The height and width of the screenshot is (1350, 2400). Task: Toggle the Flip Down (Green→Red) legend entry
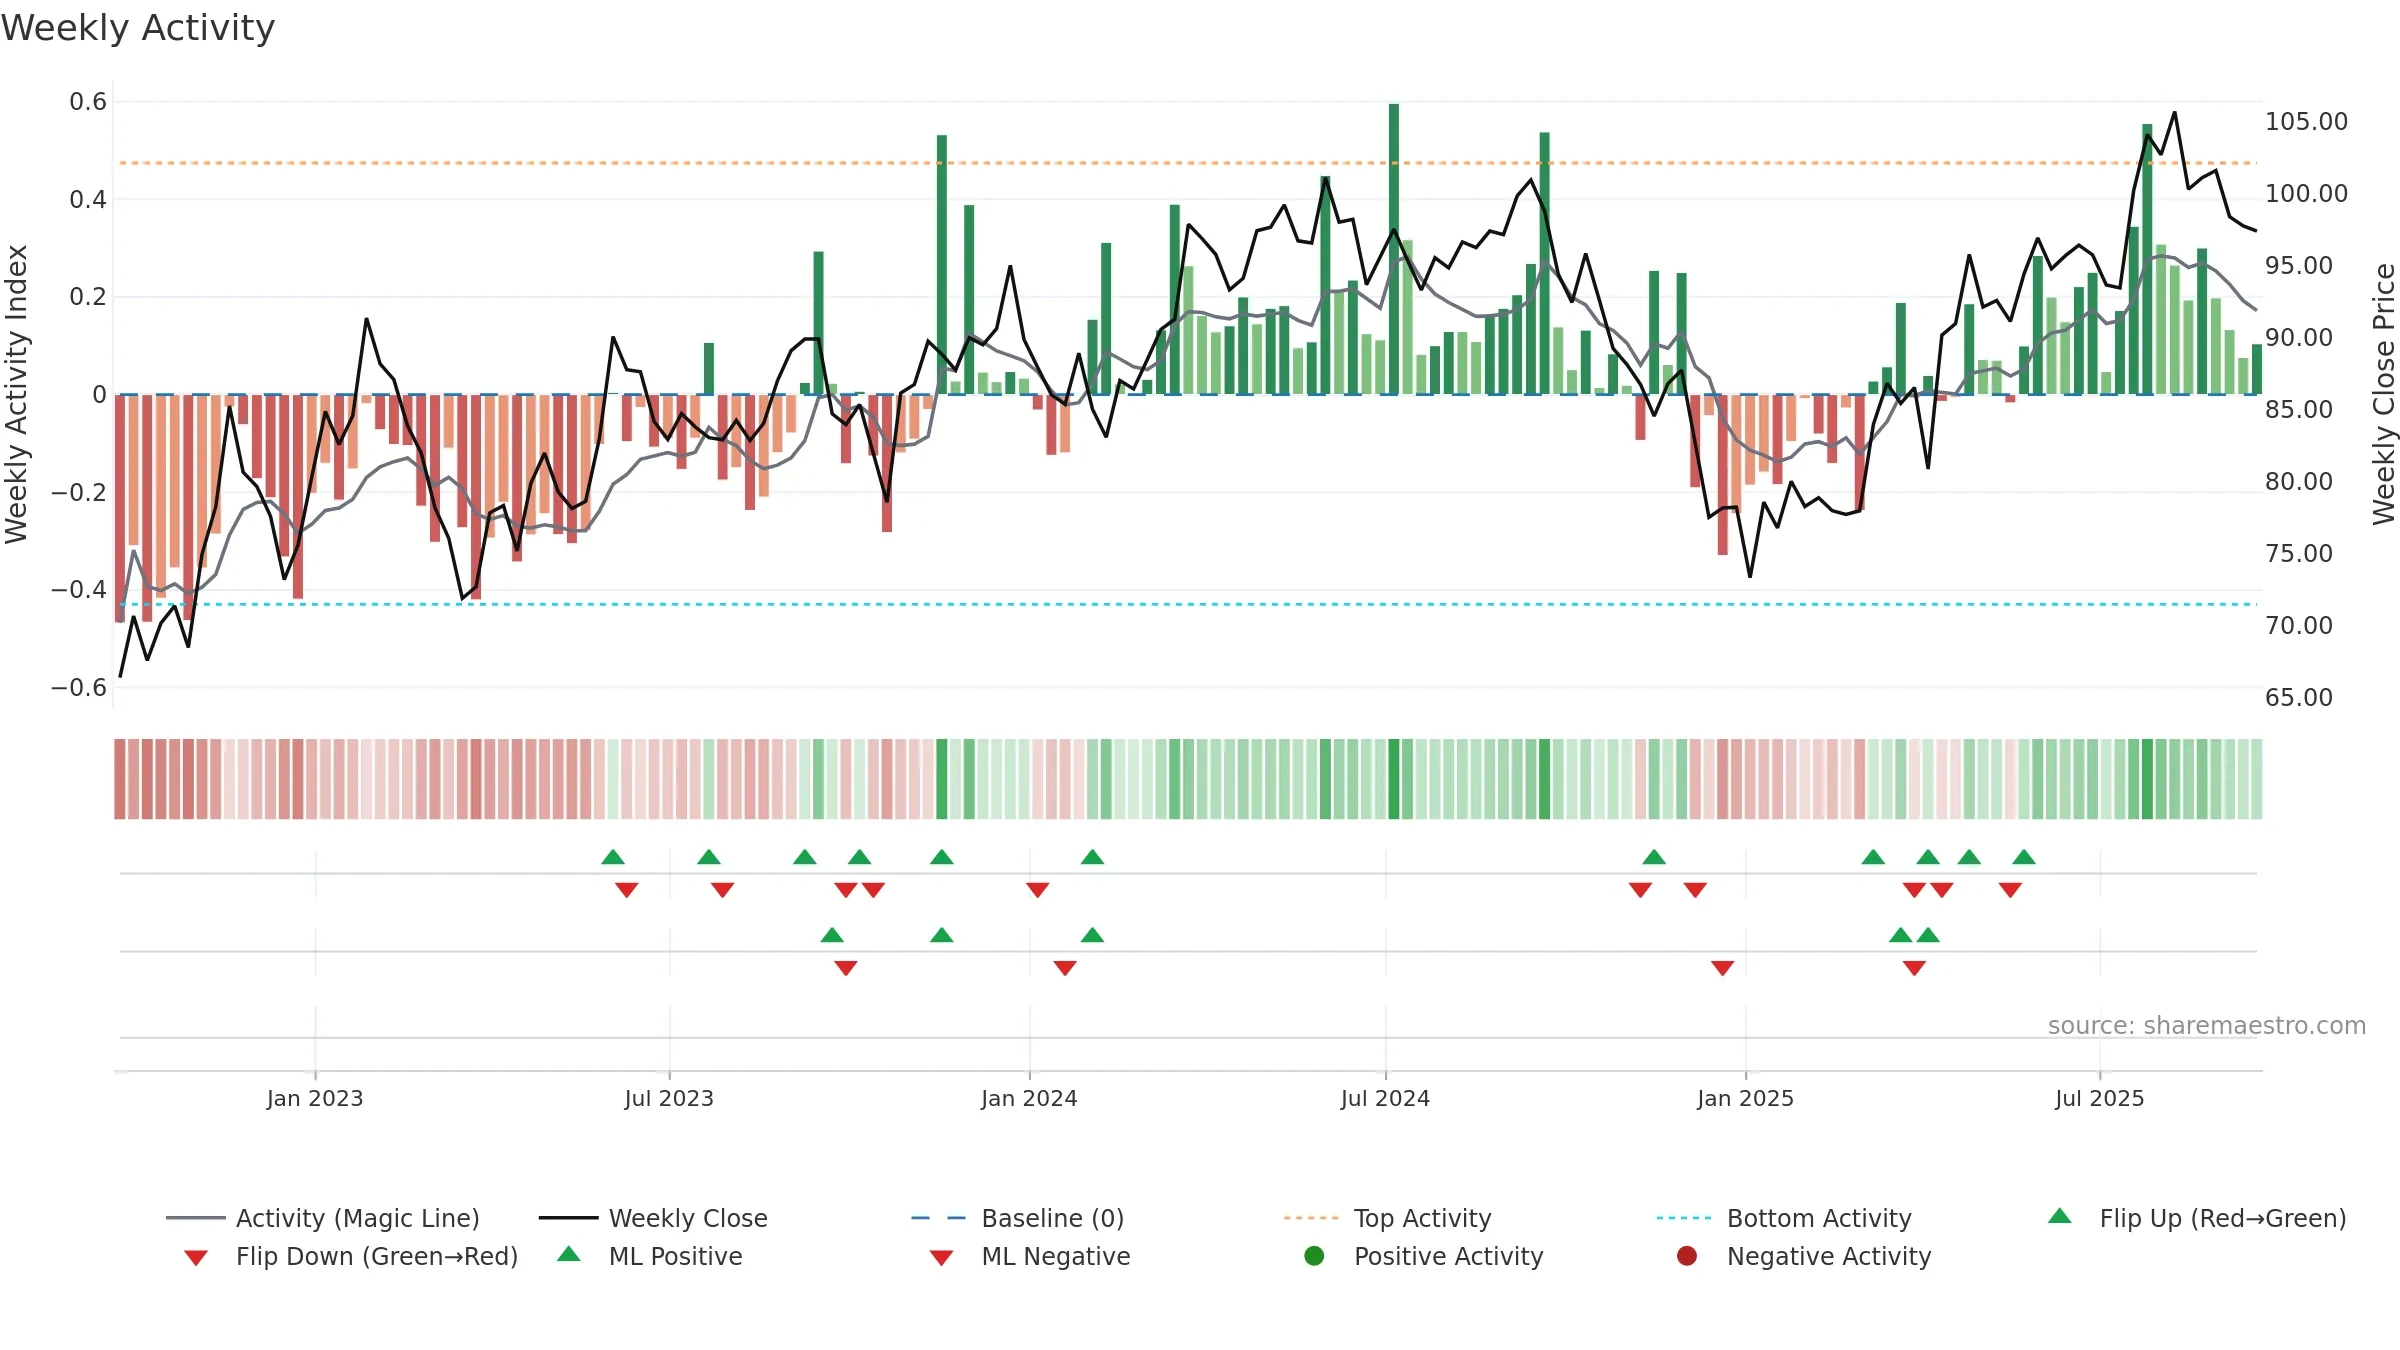(x=351, y=1256)
